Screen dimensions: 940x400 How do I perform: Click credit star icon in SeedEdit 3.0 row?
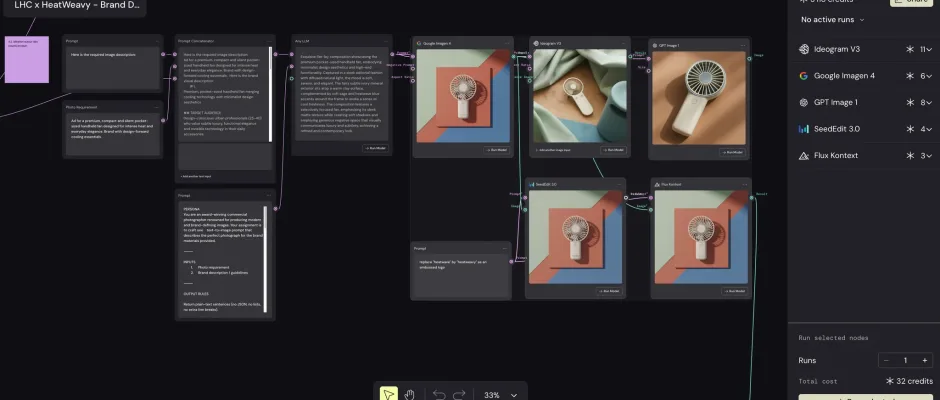(909, 129)
